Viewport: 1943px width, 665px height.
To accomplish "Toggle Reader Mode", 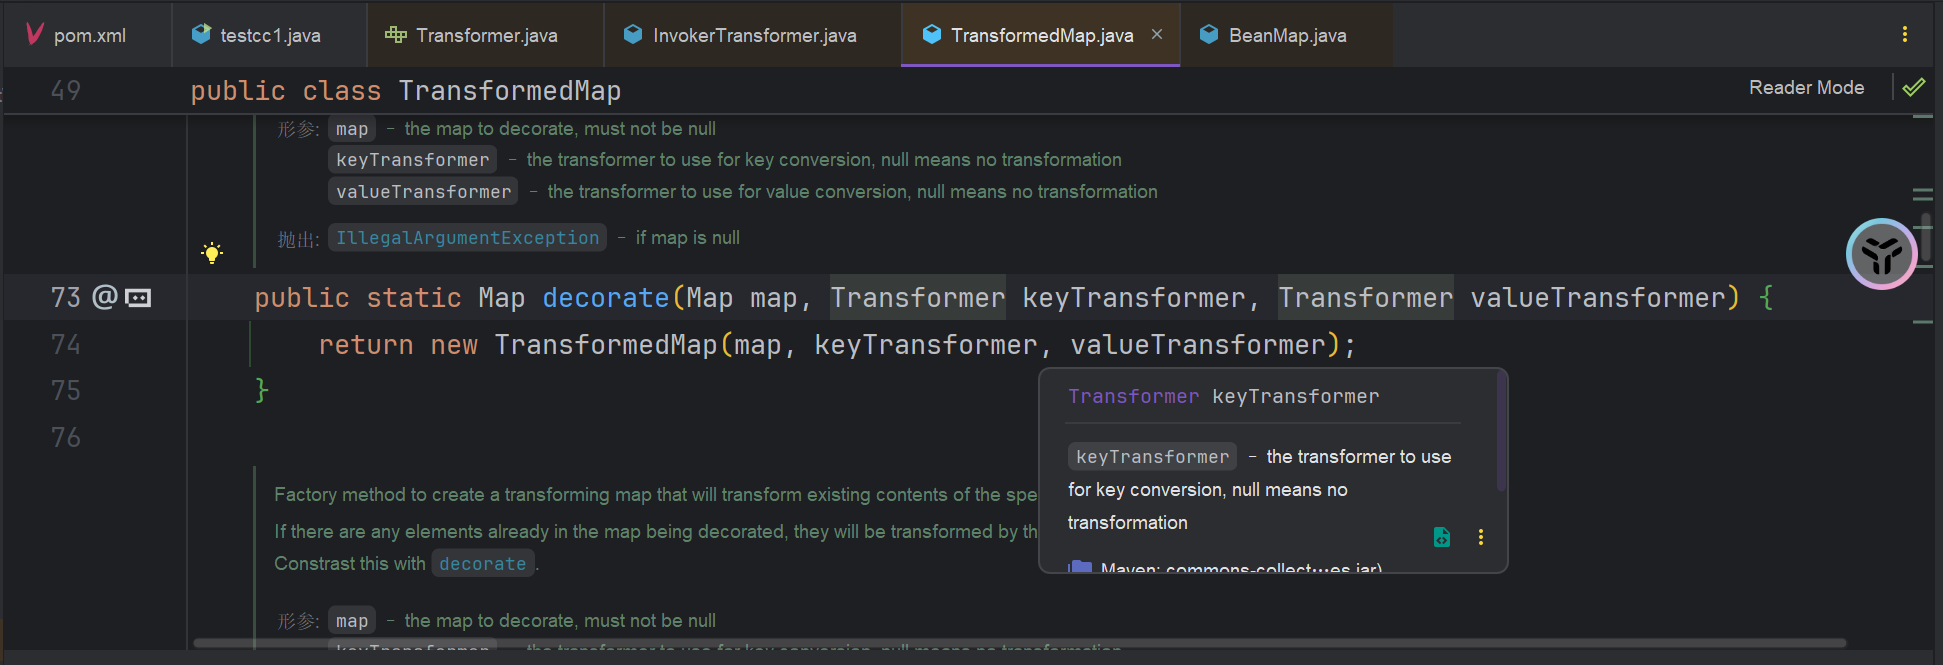I will tap(1805, 88).
